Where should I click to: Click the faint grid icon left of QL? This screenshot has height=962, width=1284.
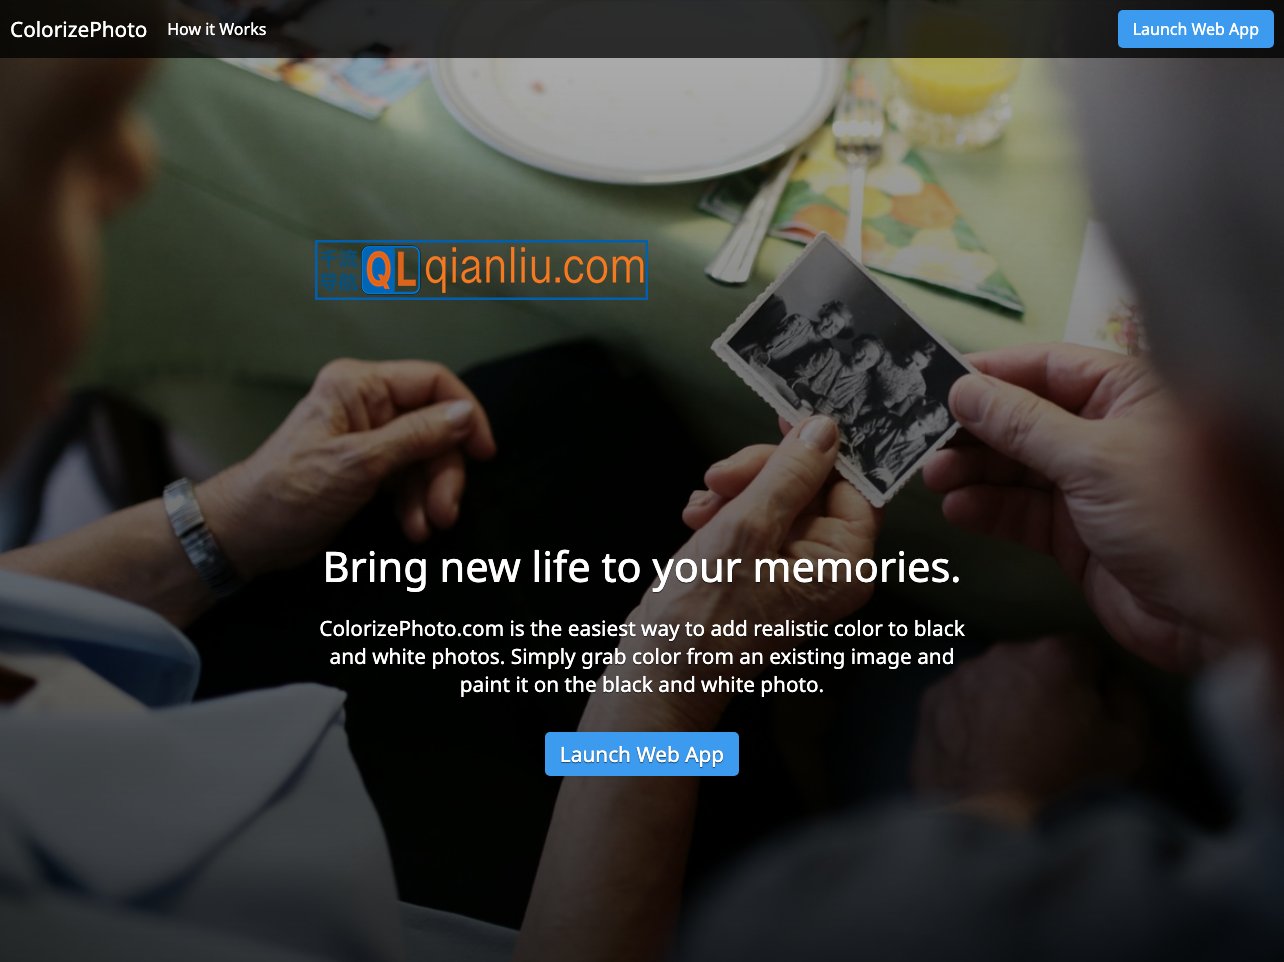pos(339,270)
